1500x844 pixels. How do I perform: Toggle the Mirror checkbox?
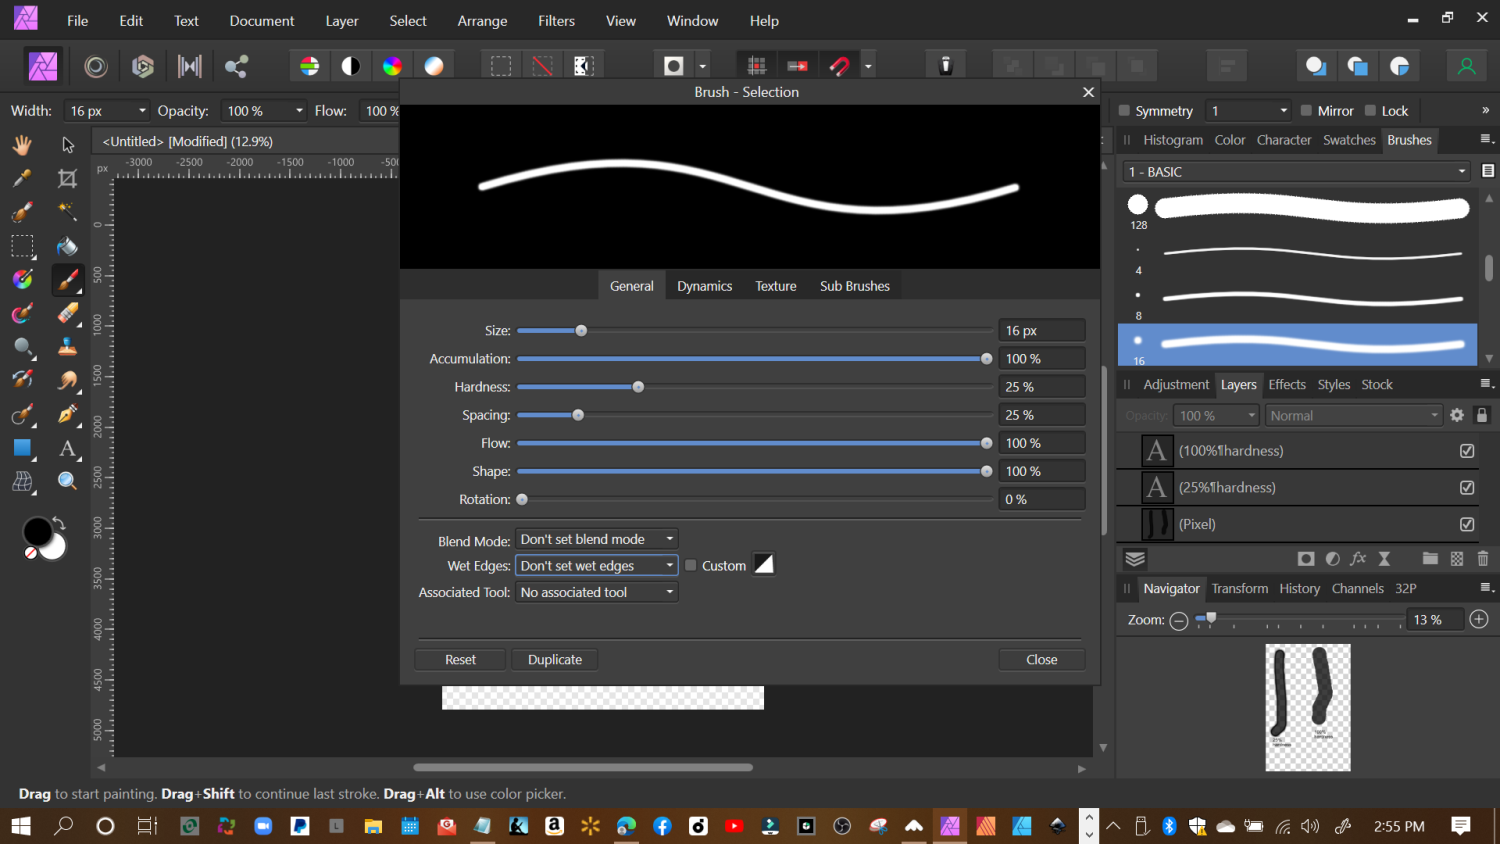[1306, 111]
